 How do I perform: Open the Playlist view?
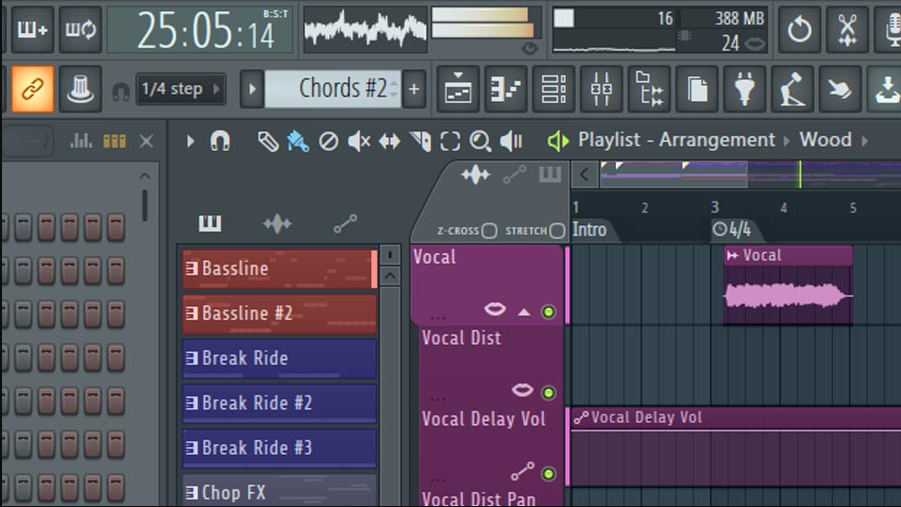[458, 89]
